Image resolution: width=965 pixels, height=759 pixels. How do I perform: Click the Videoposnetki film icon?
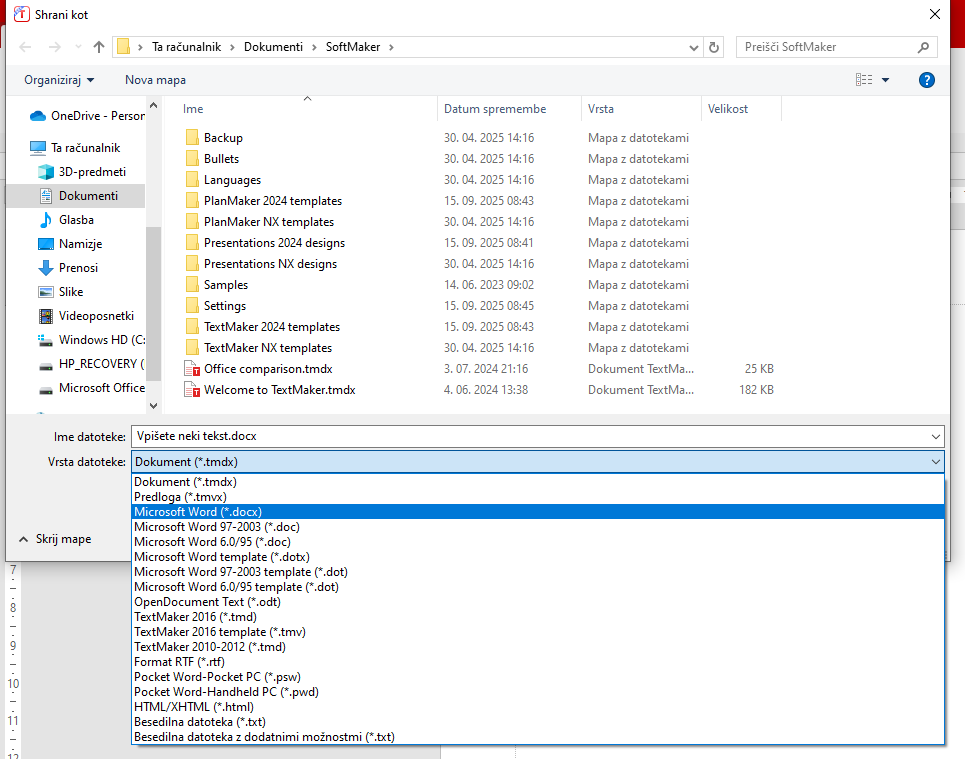[46, 316]
